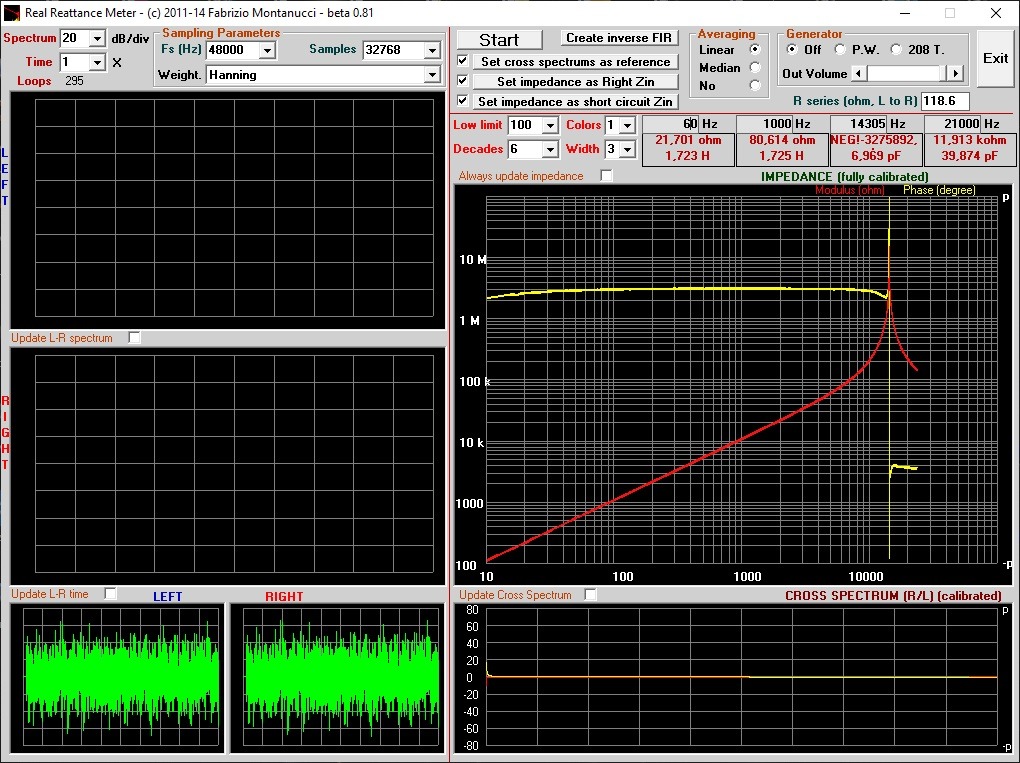
Task: Click Create inverse FIR button
Action: pyautogui.click(x=619, y=38)
